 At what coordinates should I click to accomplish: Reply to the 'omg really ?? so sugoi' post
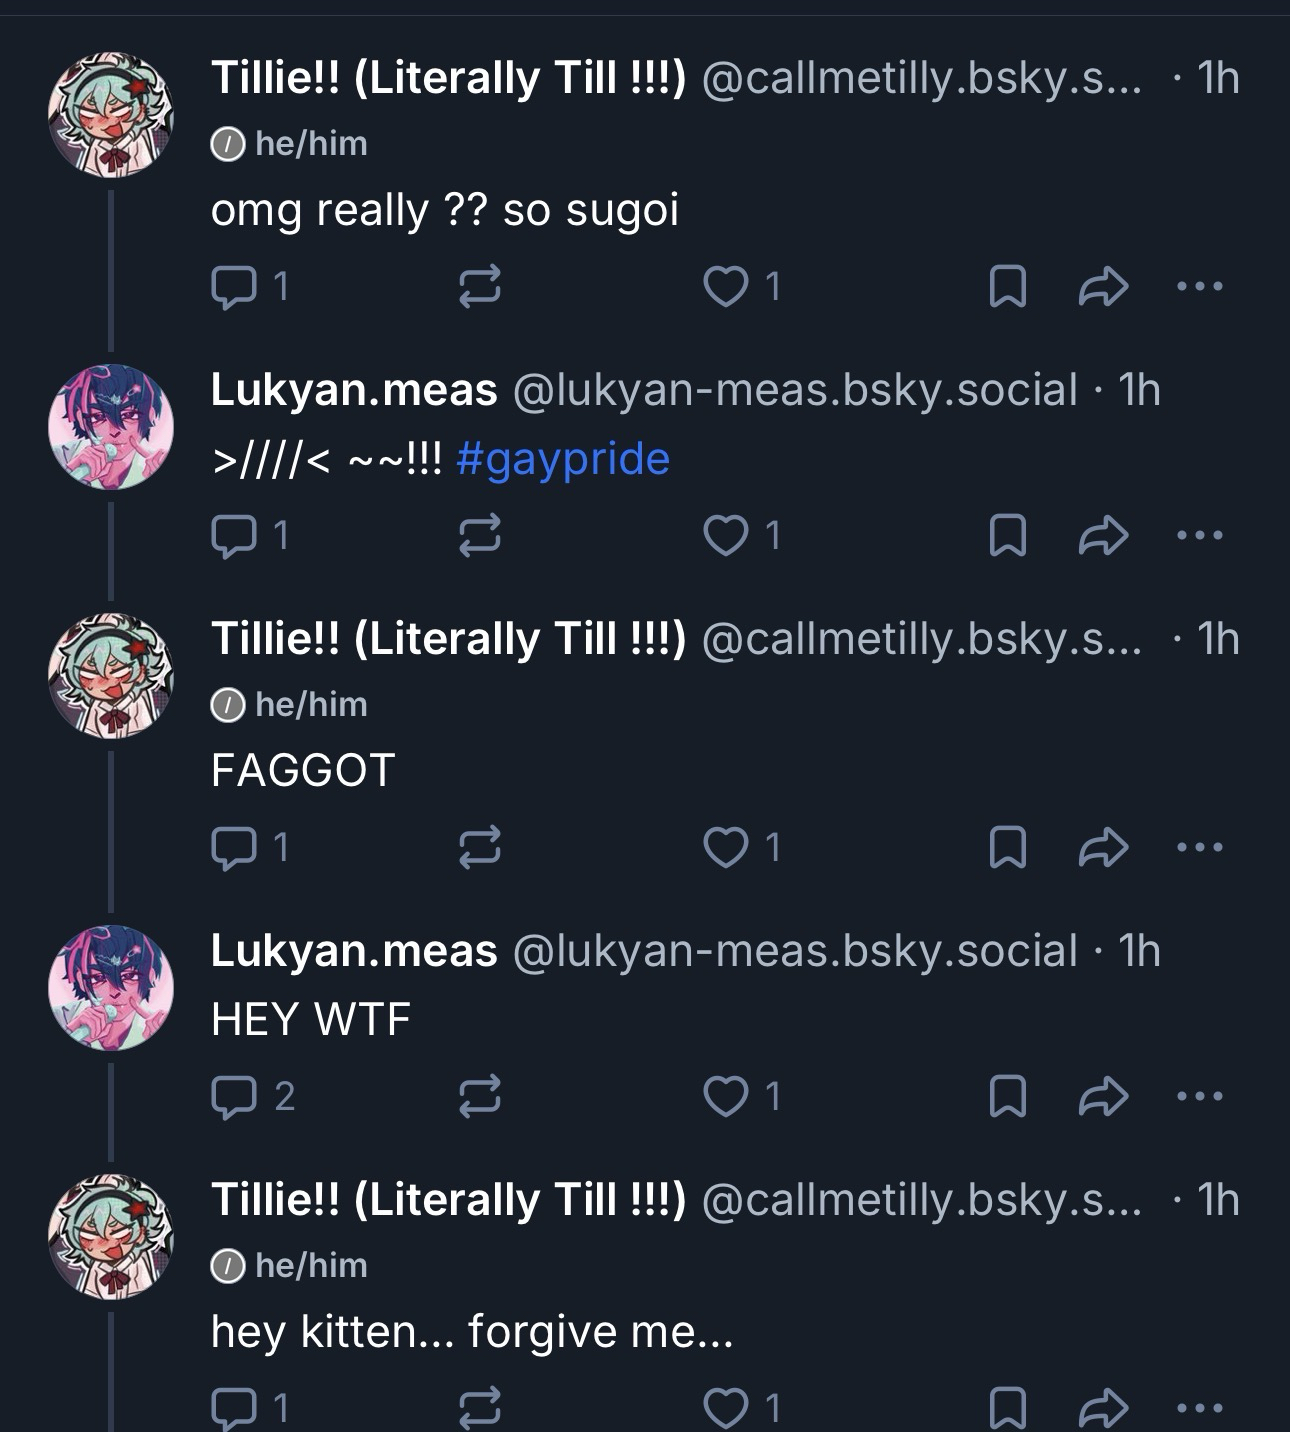[x=250, y=287]
